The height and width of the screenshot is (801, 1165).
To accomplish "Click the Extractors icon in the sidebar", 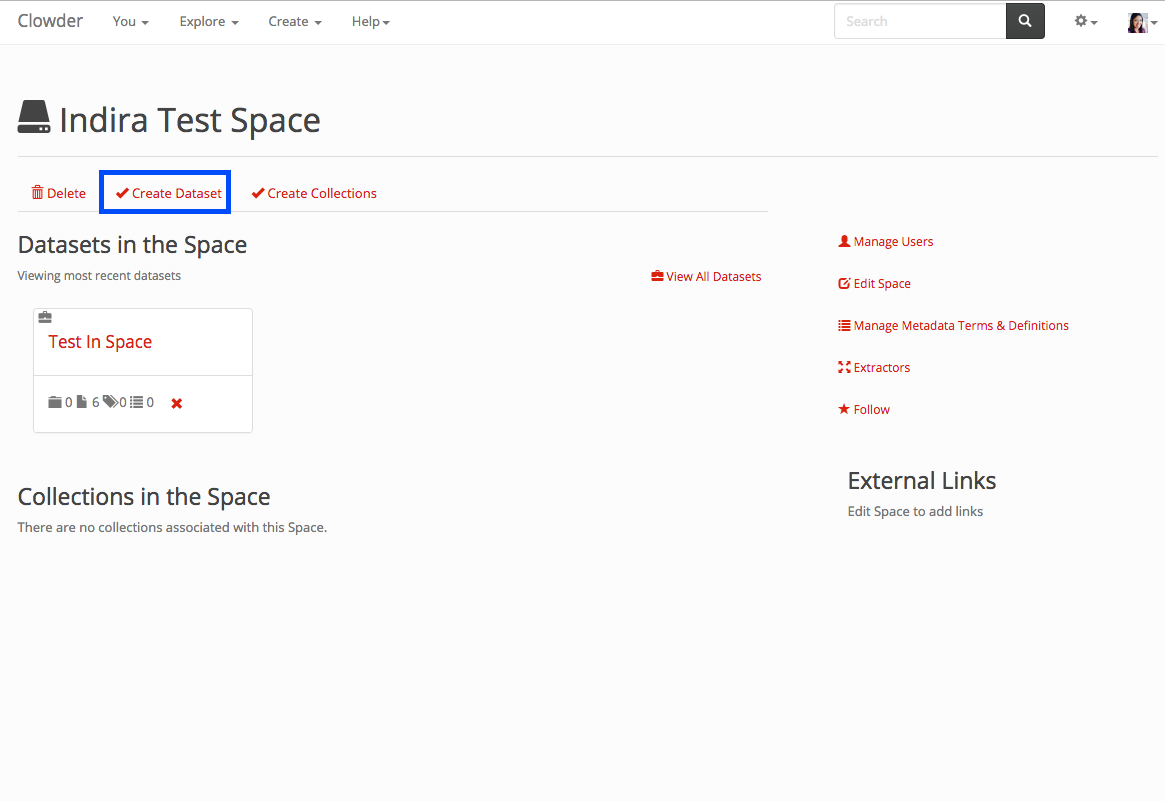I will (x=844, y=367).
